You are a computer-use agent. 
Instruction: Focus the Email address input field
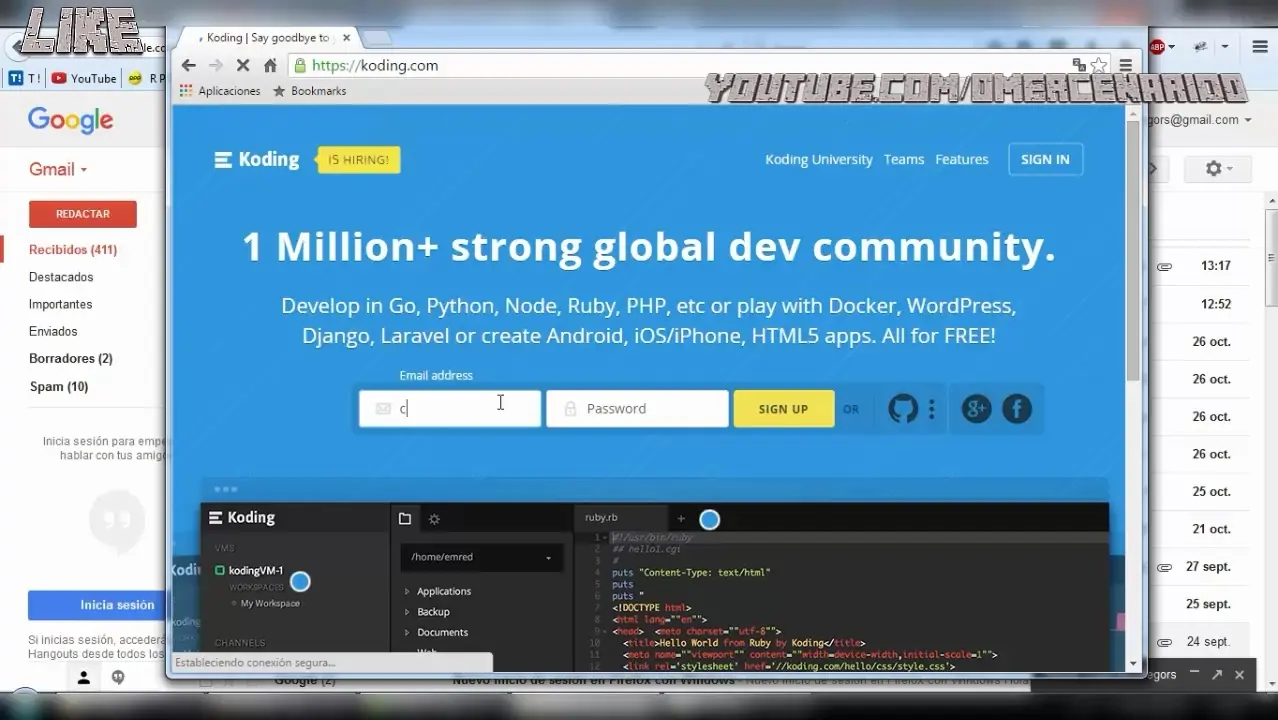(x=450, y=408)
